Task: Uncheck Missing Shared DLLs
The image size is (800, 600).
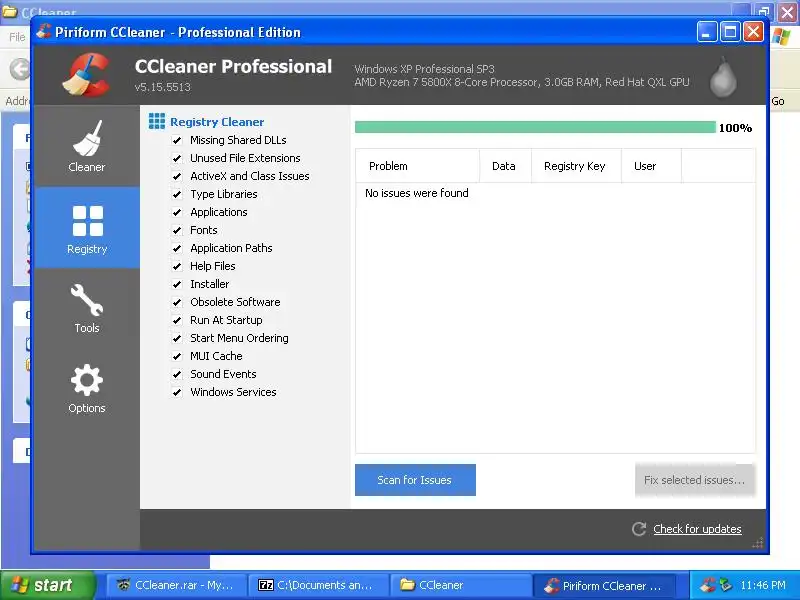Action: click(x=177, y=140)
